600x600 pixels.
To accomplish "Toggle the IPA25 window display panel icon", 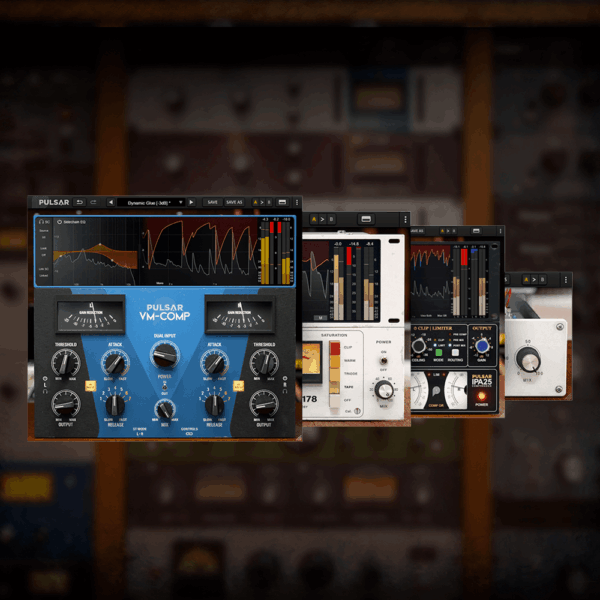I will [x=476, y=231].
